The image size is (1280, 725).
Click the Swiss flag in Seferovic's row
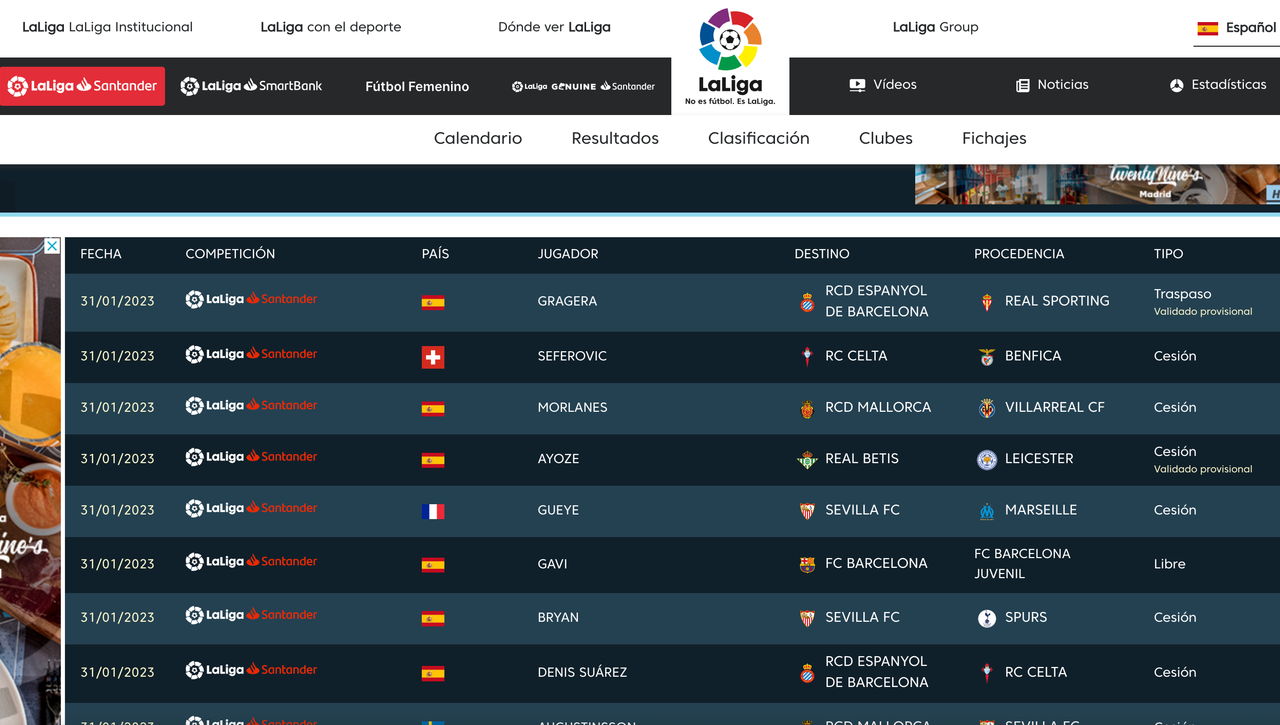point(433,355)
